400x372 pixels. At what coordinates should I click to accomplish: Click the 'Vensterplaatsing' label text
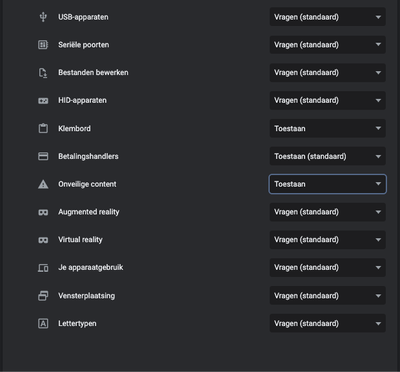[x=87, y=296]
